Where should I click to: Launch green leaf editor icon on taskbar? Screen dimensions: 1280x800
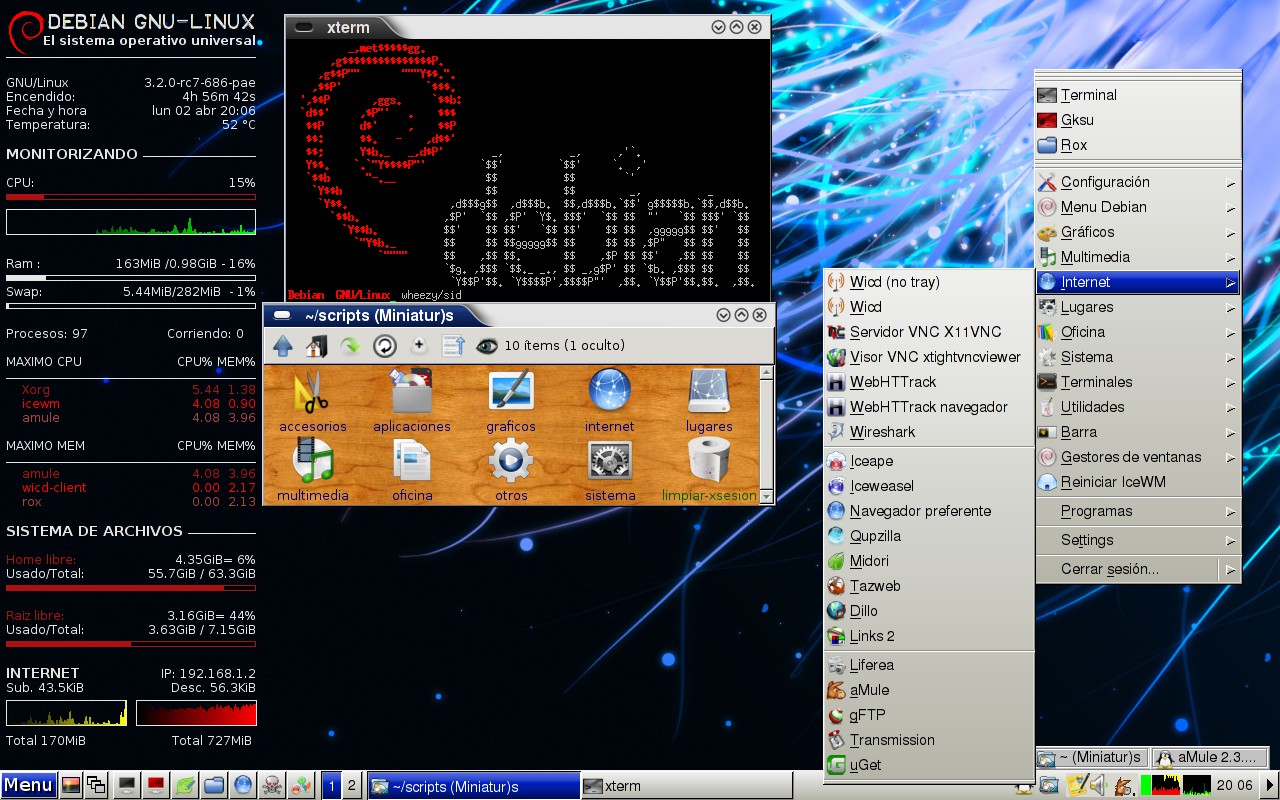185,785
